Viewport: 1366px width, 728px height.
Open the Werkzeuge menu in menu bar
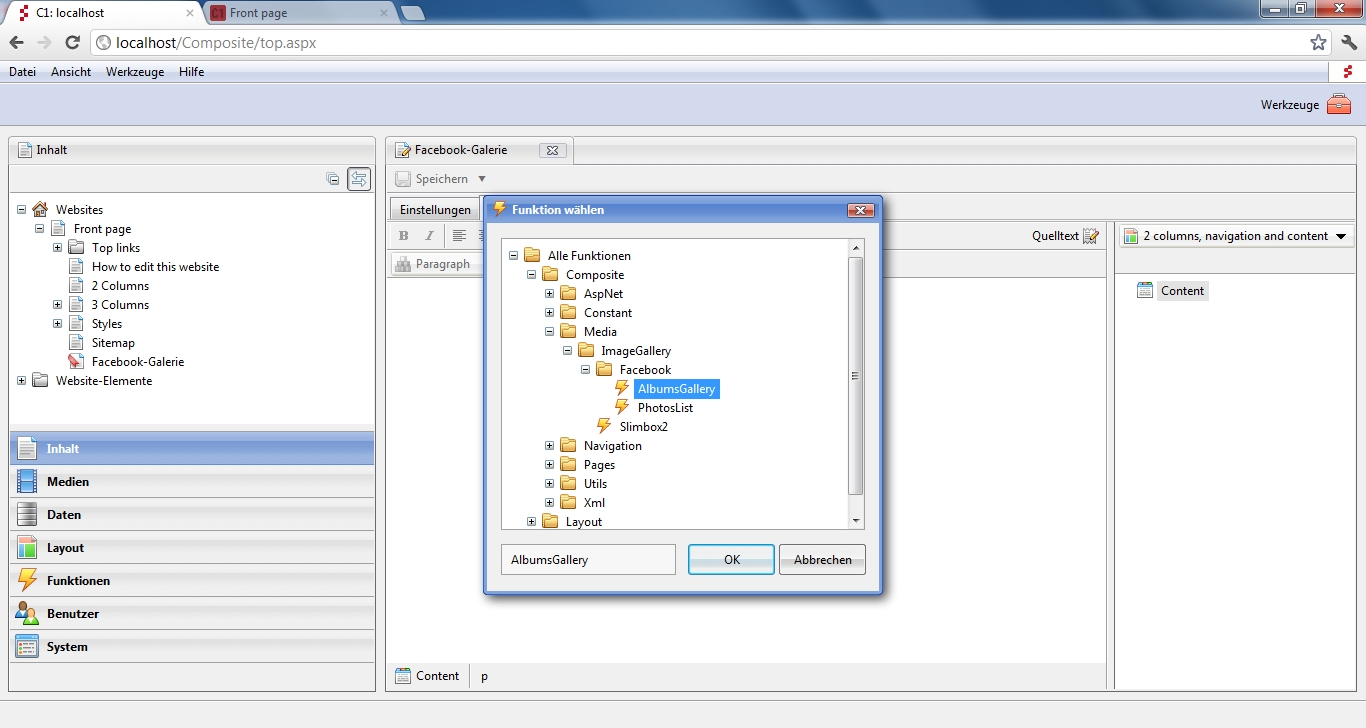pos(135,72)
